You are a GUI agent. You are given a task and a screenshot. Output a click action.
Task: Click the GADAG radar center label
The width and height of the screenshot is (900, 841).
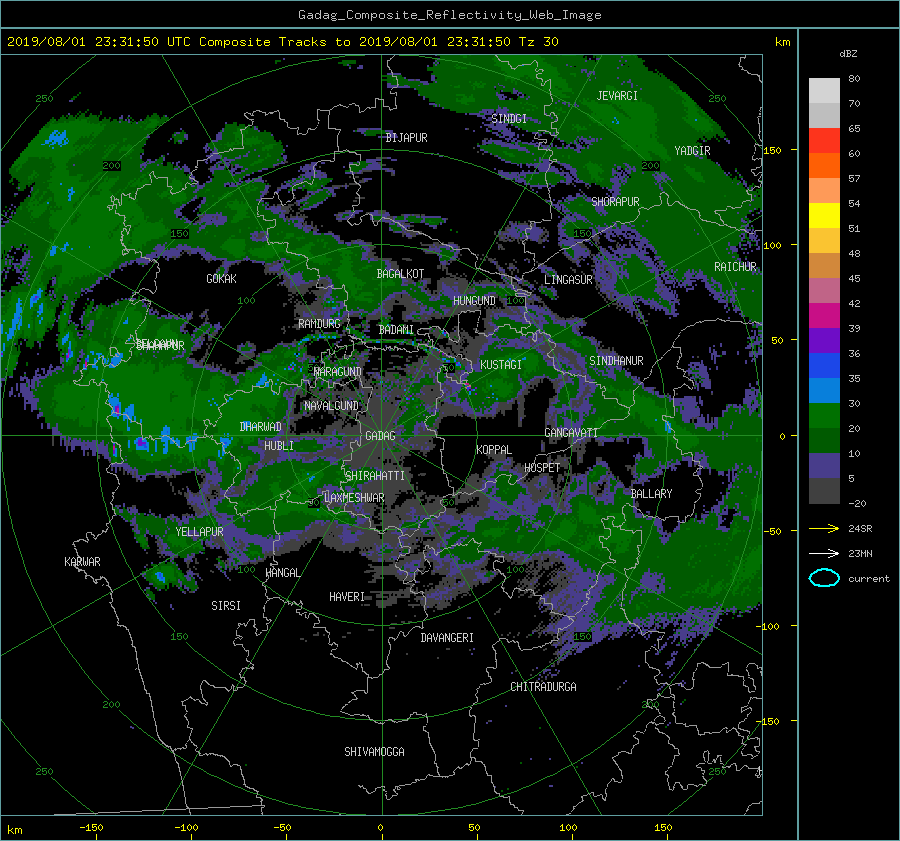tap(381, 436)
